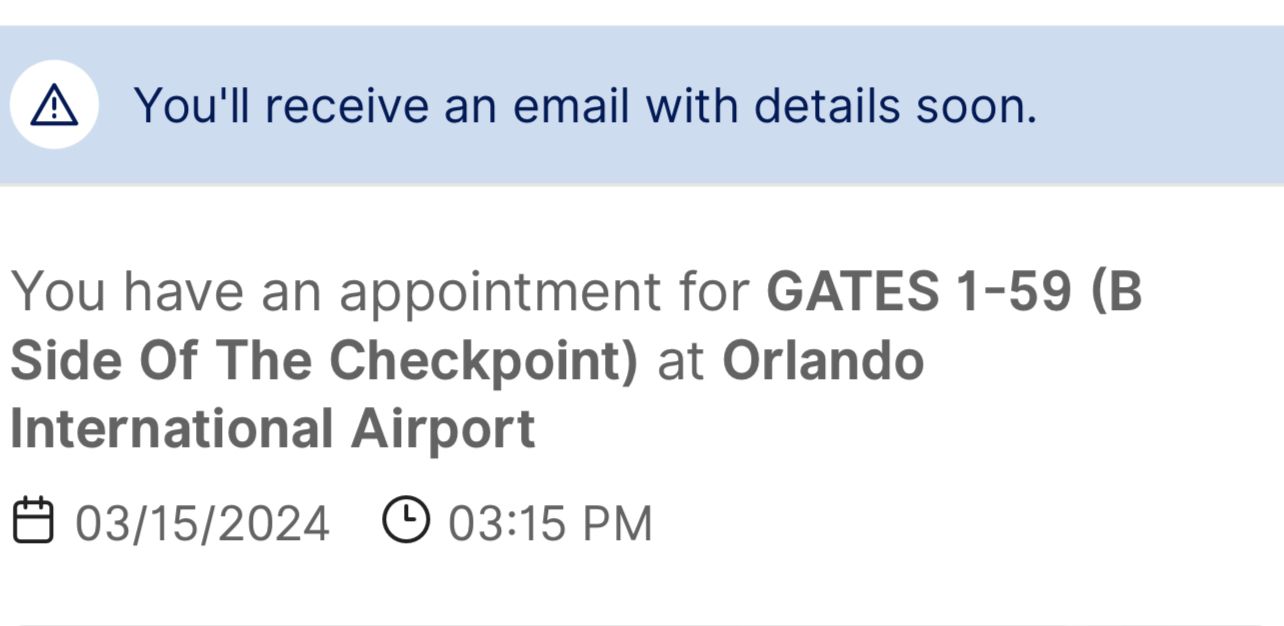Select the appointment date 03/15/2024
Viewport: 1284px width, 626px height.
pyautogui.click(x=202, y=524)
